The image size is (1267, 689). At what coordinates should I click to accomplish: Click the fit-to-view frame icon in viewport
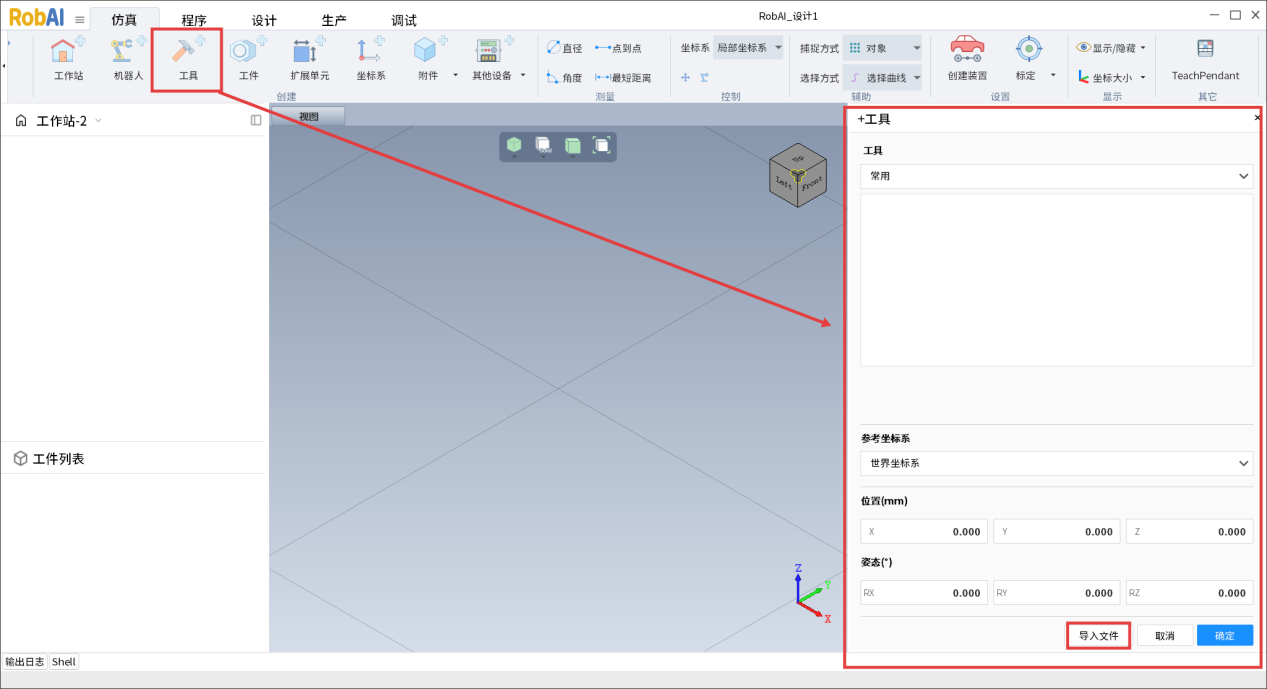(x=601, y=145)
